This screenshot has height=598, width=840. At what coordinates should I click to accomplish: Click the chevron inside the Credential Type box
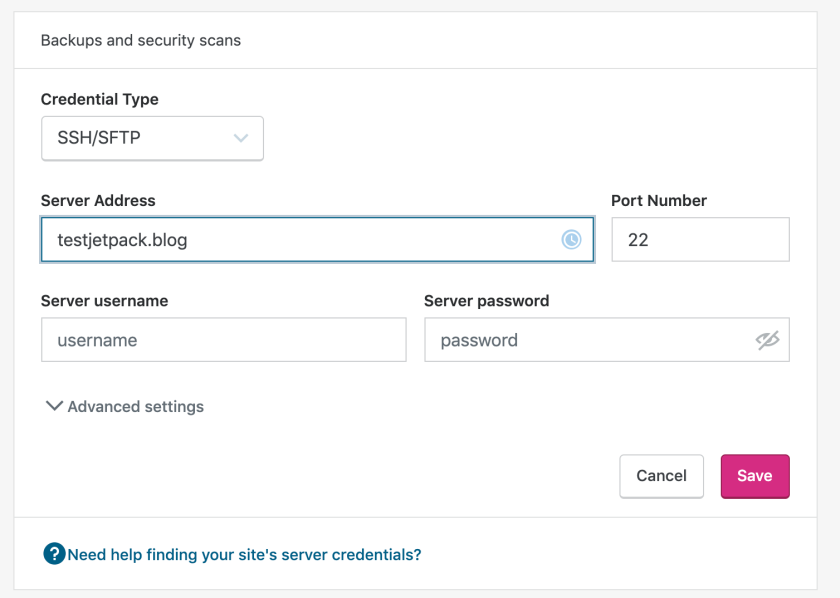point(240,138)
